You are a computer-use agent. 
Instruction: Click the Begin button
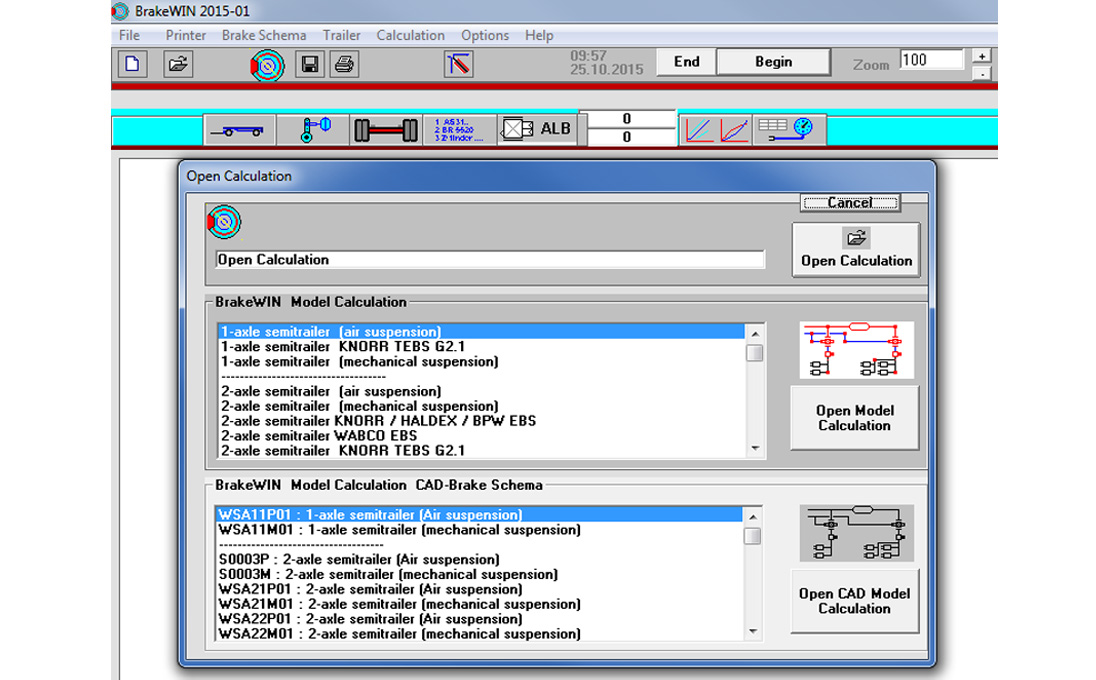[774, 62]
